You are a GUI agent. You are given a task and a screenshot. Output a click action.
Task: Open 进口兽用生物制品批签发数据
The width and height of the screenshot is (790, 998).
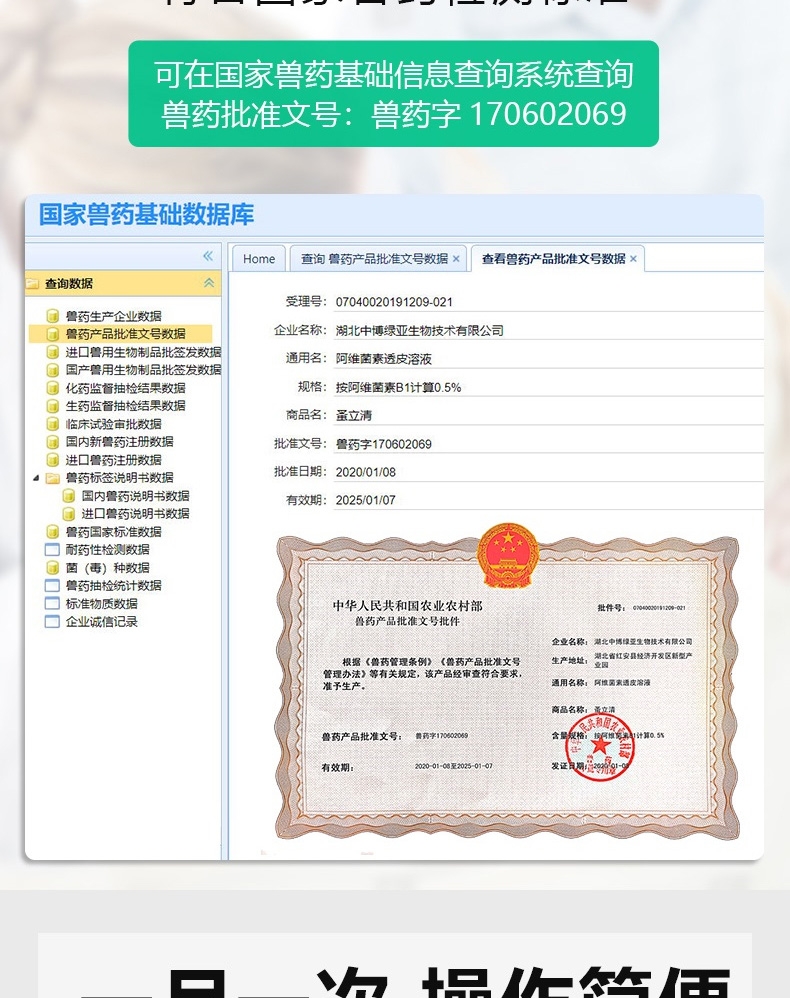coord(143,352)
